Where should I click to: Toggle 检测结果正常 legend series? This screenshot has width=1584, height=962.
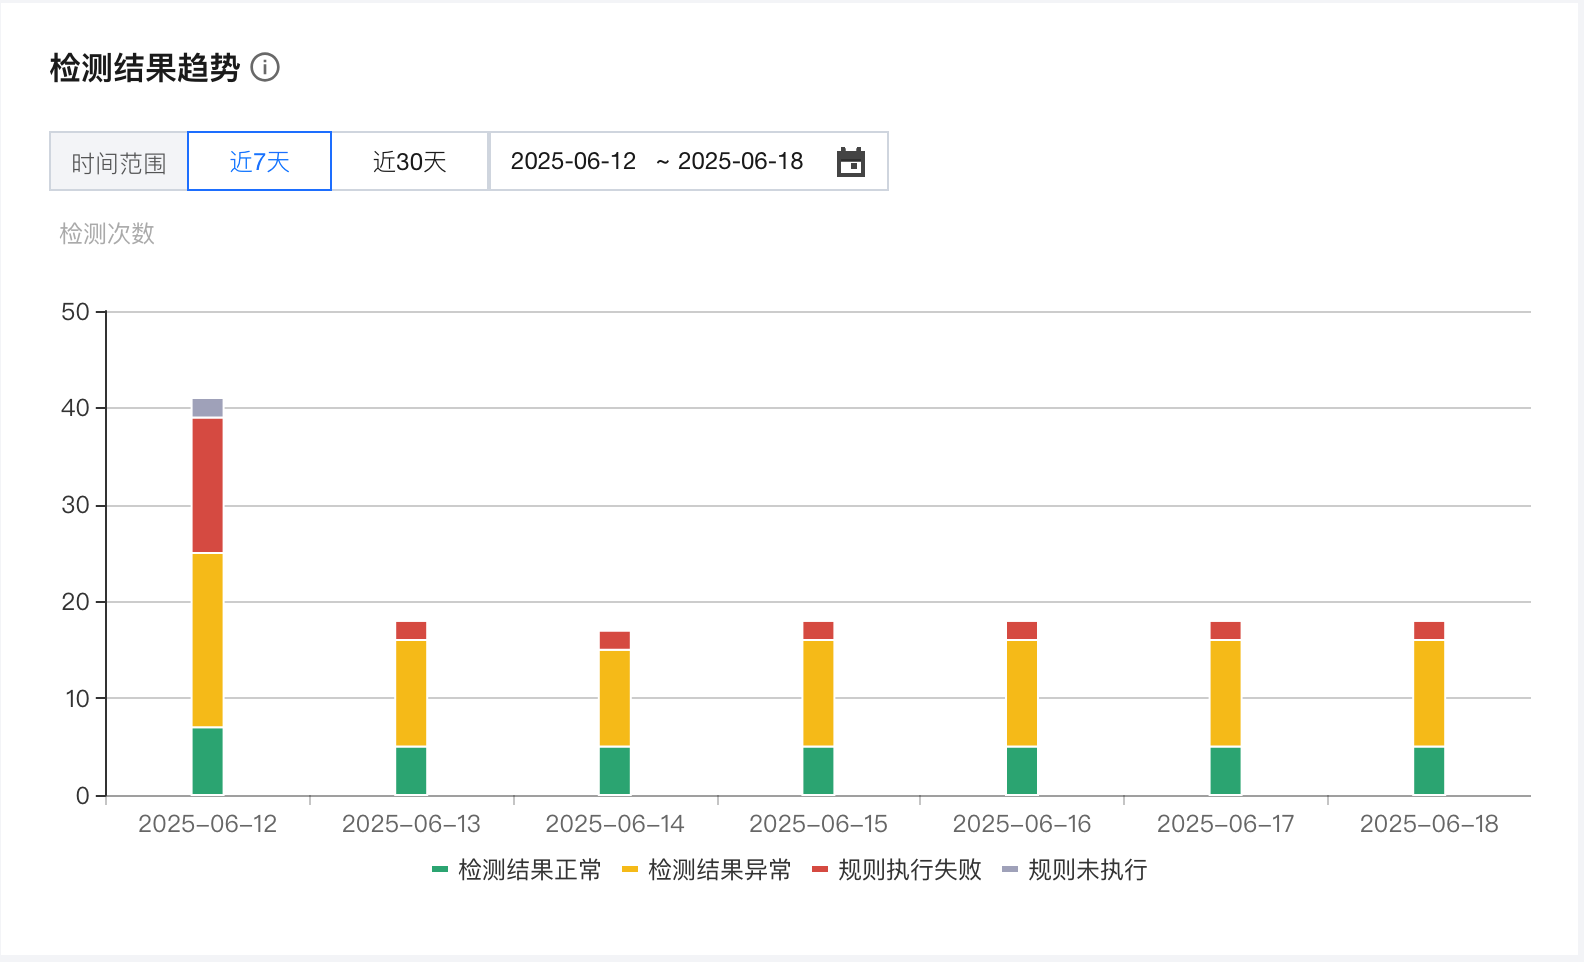tap(529, 870)
